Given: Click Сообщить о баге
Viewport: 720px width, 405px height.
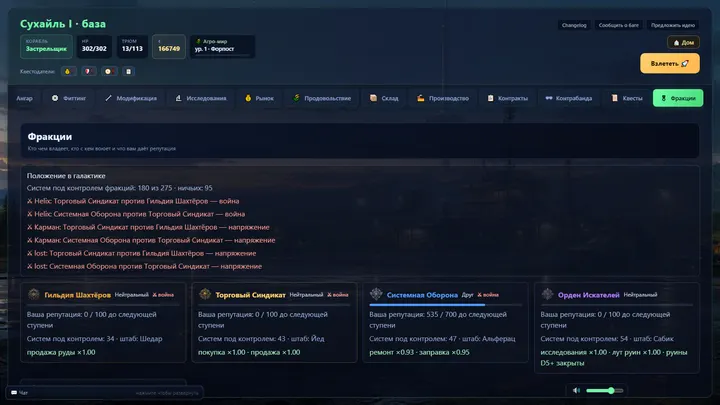Looking at the screenshot, I should [619, 25].
